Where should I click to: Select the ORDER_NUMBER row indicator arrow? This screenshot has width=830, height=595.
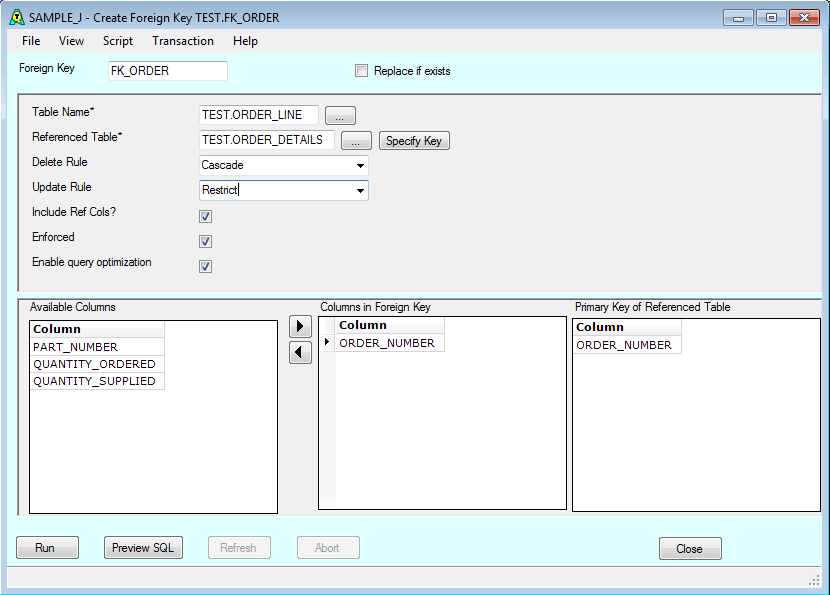tap(327, 342)
